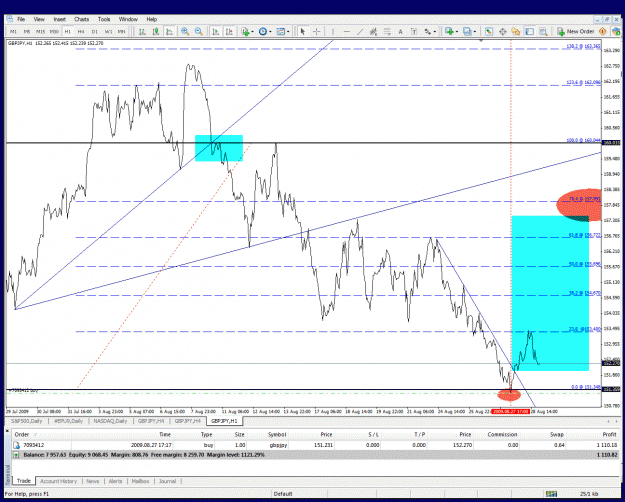Switch chart to H4 timeframe

tap(81, 31)
